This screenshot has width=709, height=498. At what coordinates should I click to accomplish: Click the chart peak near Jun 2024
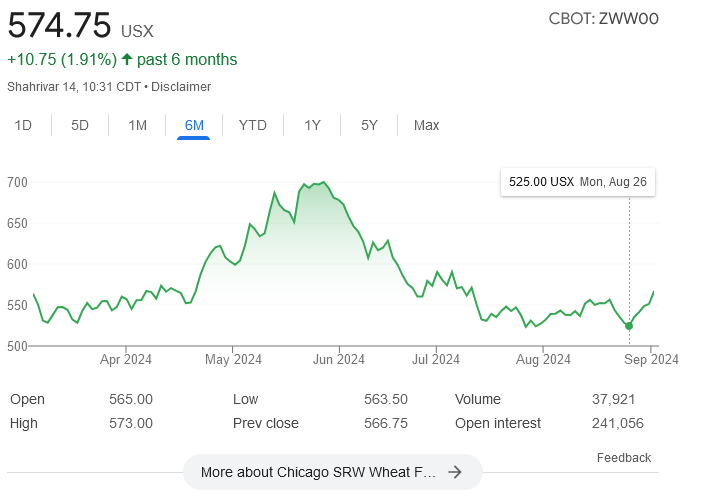[322, 183]
